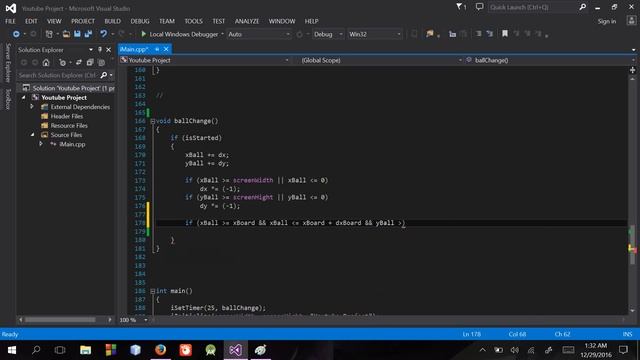640x360 pixels.
Task: Toggle auto-hide pin on Solution Explorer
Action: pos(100,50)
